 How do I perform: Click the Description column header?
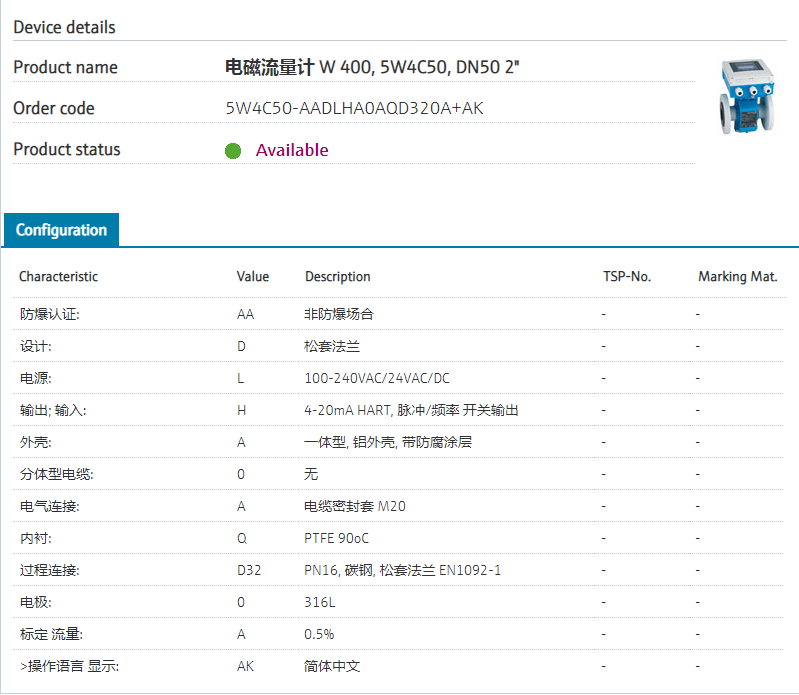click(x=337, y=277)
